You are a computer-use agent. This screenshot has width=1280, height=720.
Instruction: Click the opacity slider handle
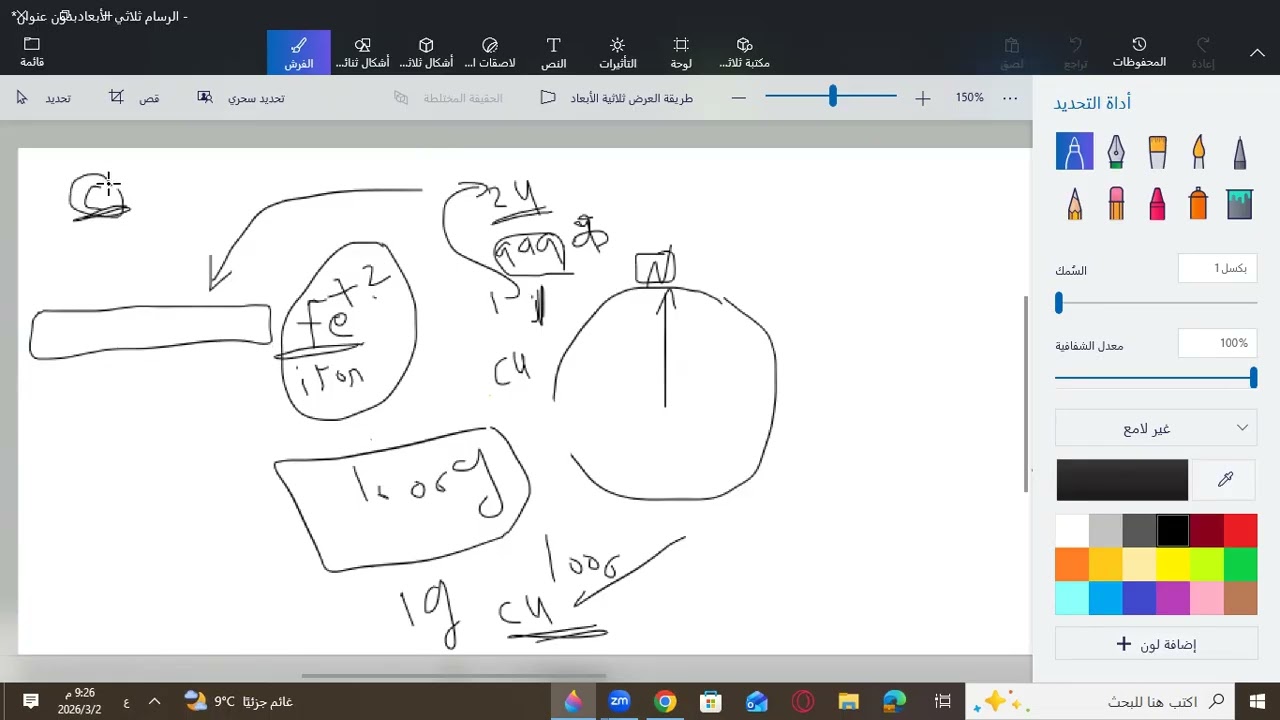click(x=1253, y=378)
